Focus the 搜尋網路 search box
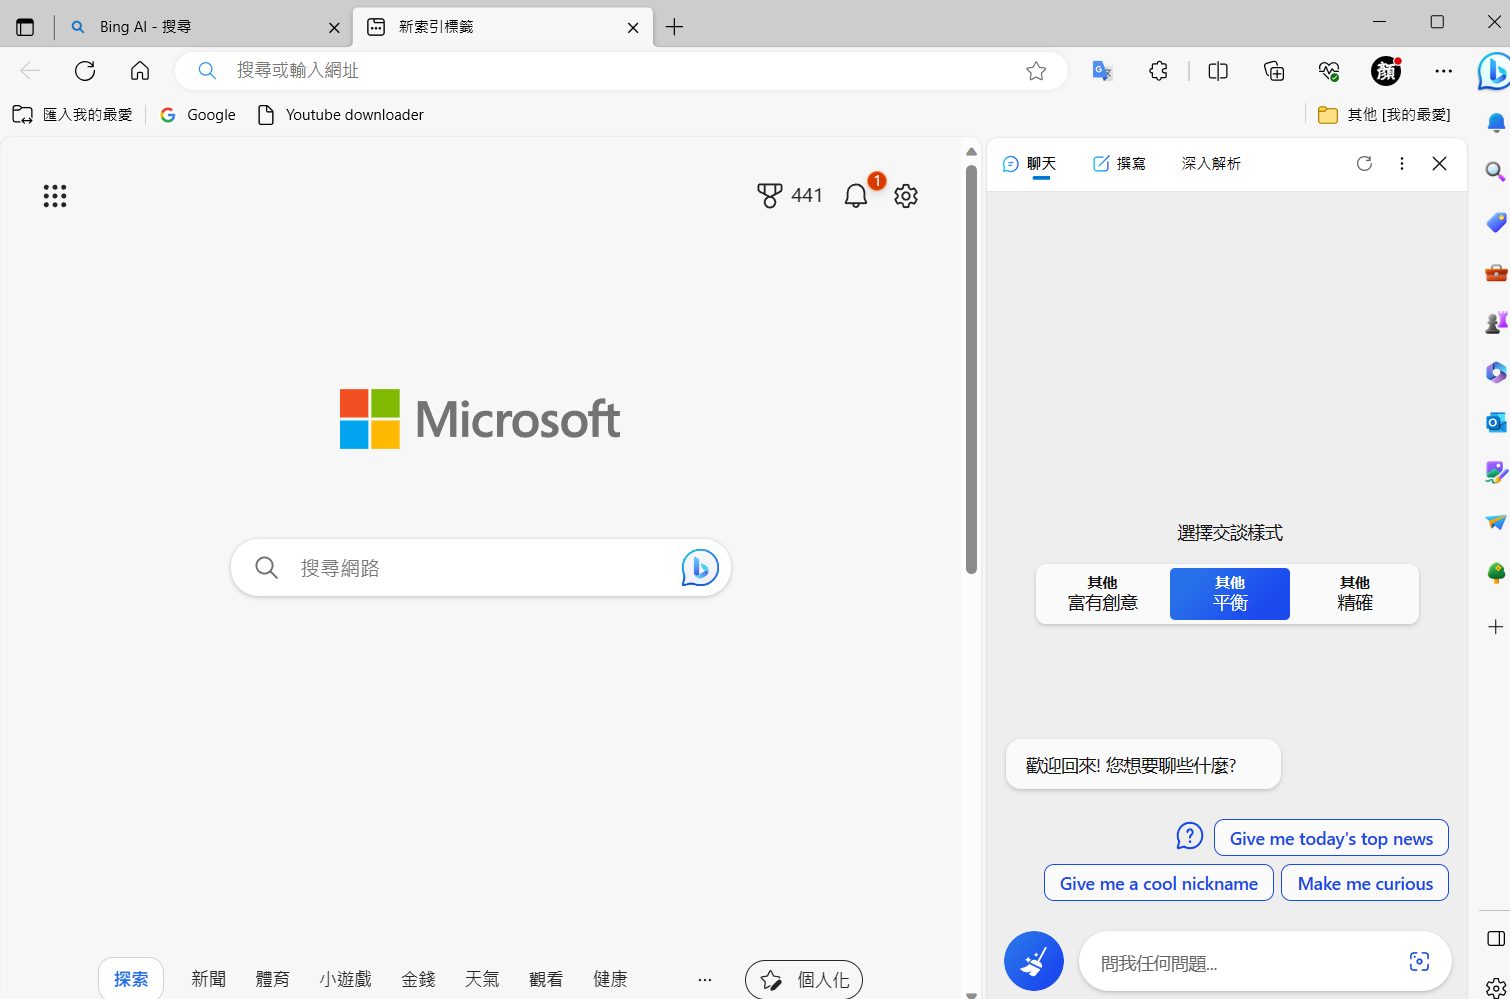This screenshot has height=999, width=1510. tap(481, 568)
